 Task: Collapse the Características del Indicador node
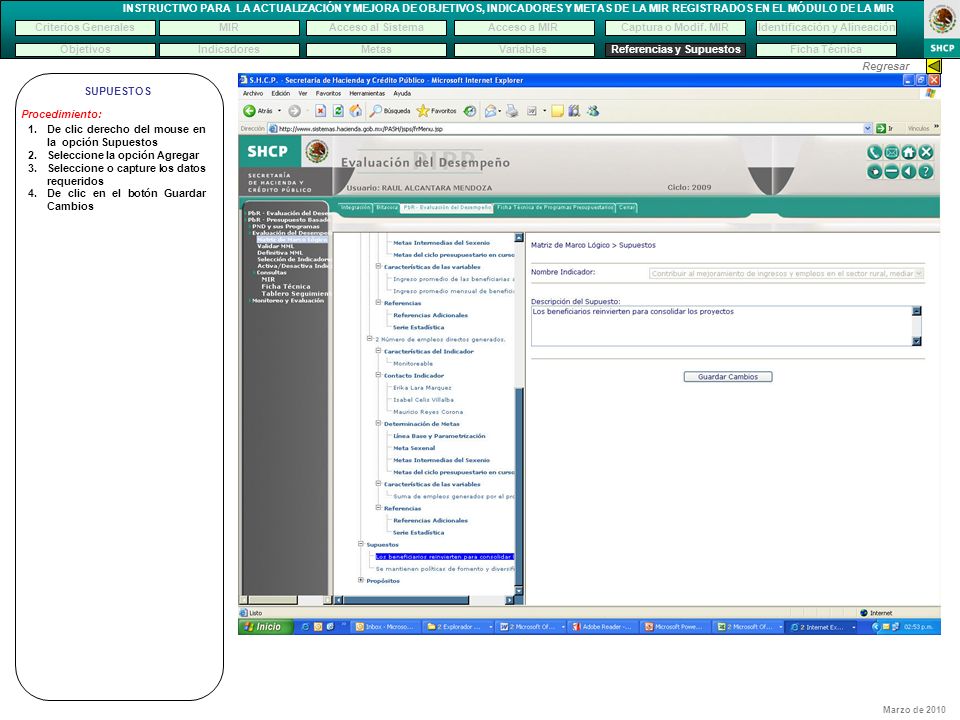378,351
